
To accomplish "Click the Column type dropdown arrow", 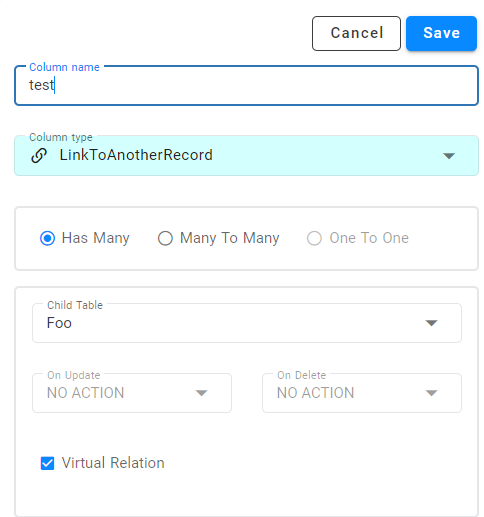I will (449, 156).
